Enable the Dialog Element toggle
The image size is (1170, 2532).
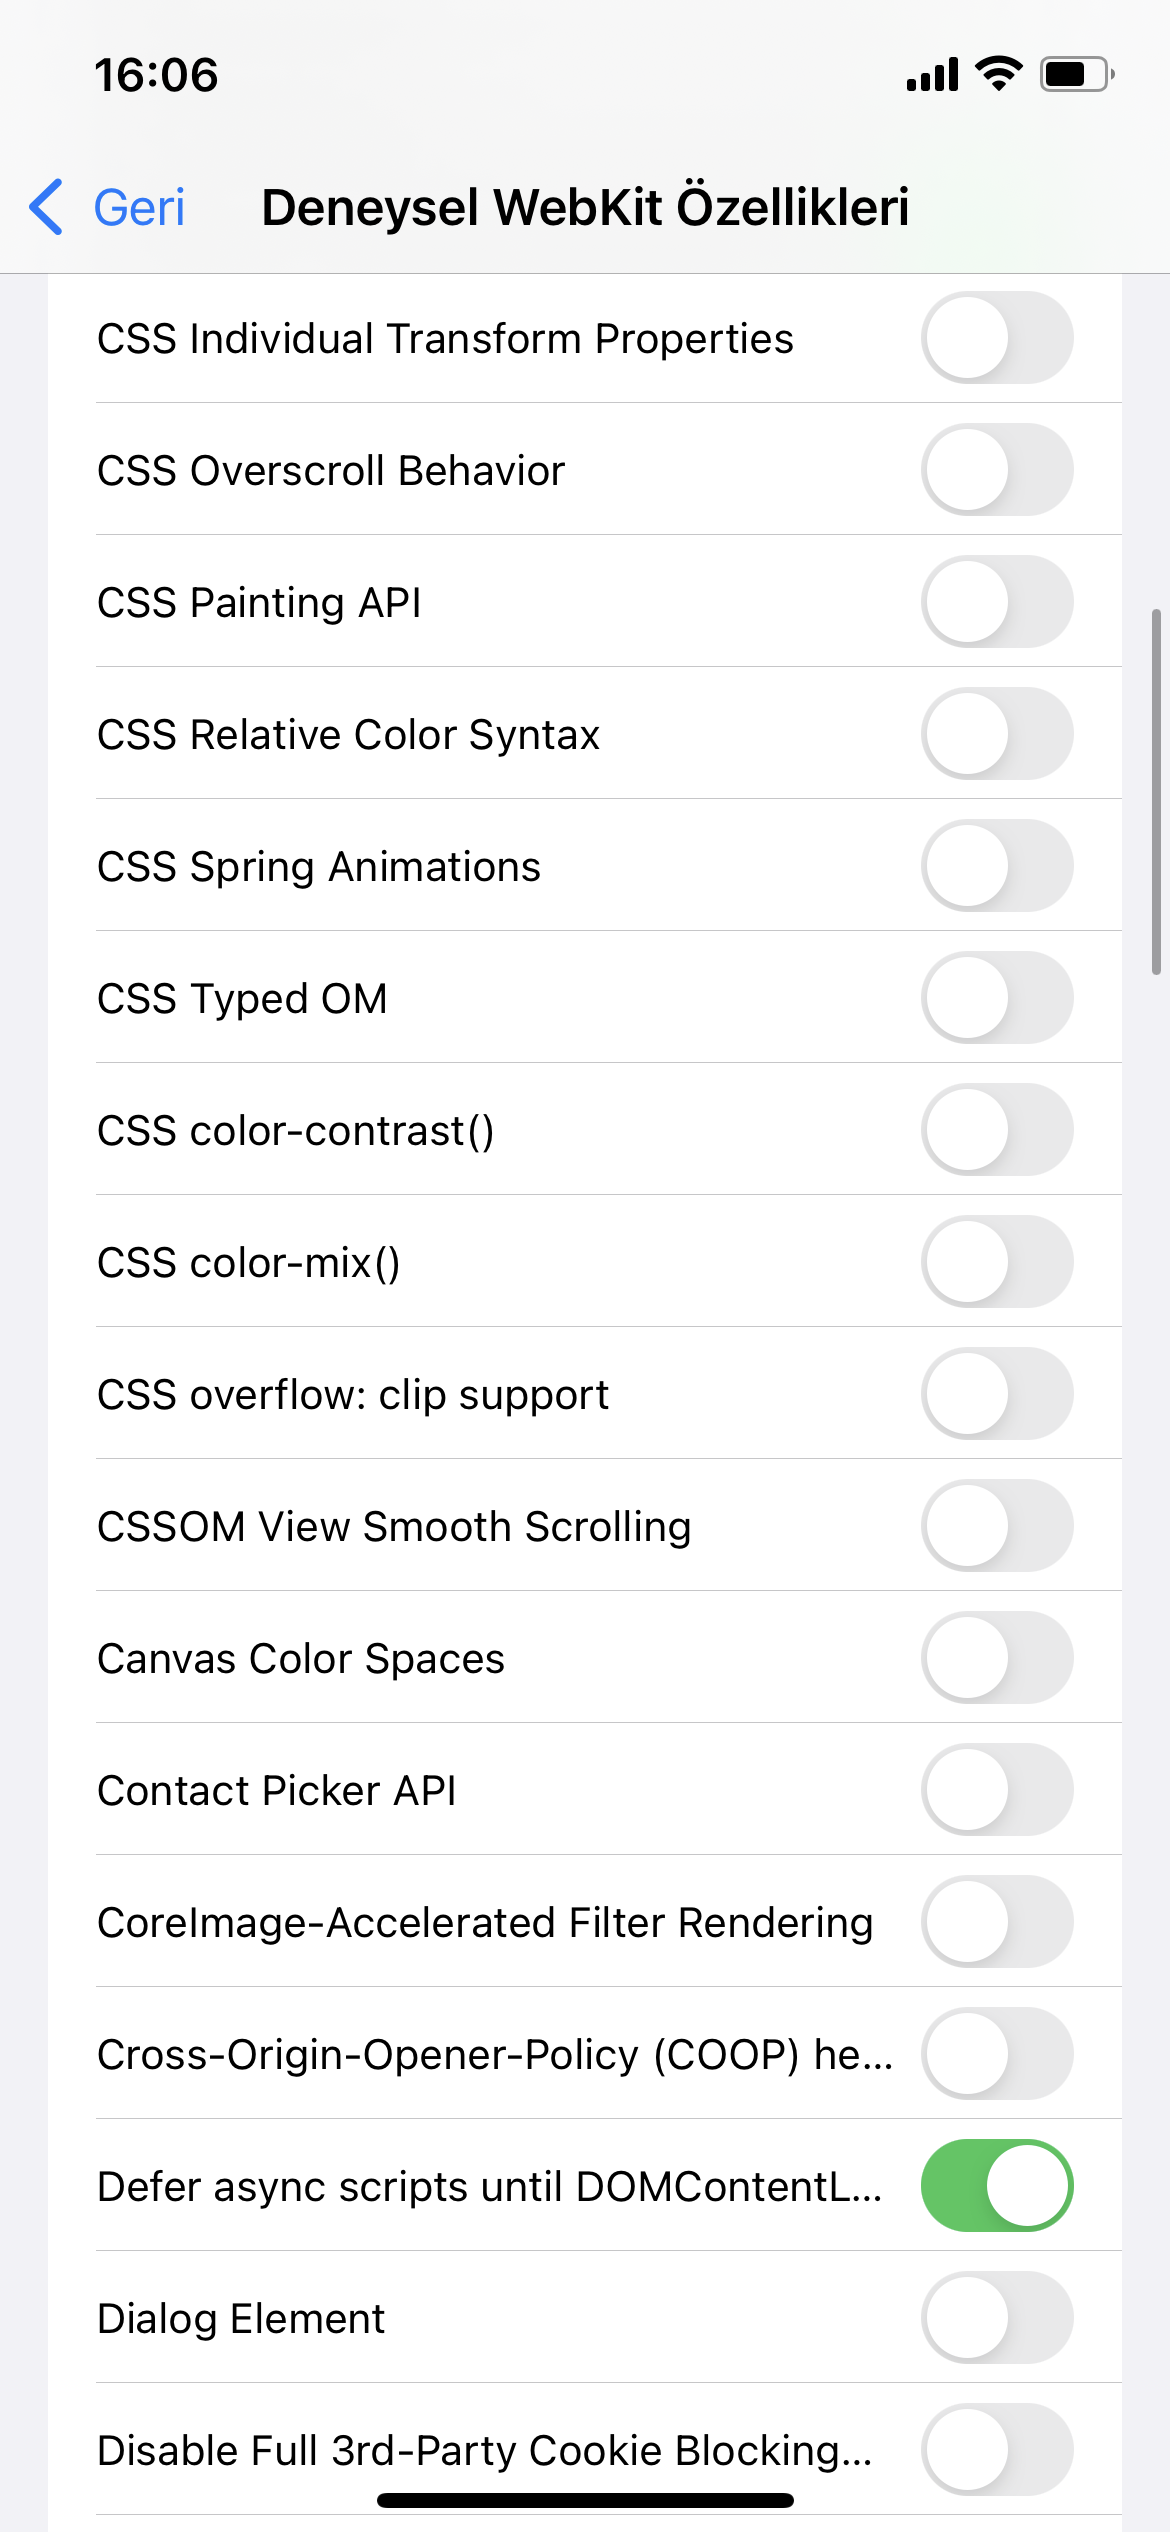[x=997, y=2318]
